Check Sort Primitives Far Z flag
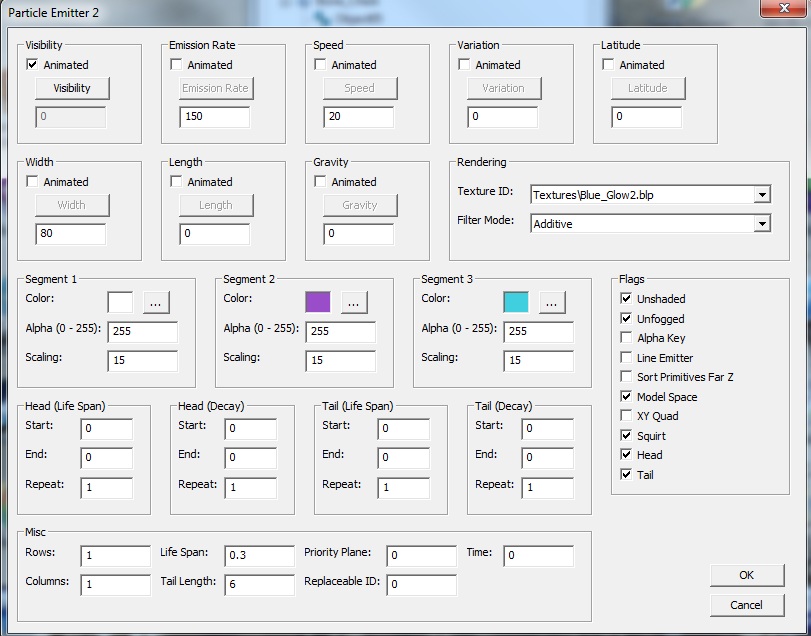This screenshot has height=636, width=811. click(x=626, y=376)
